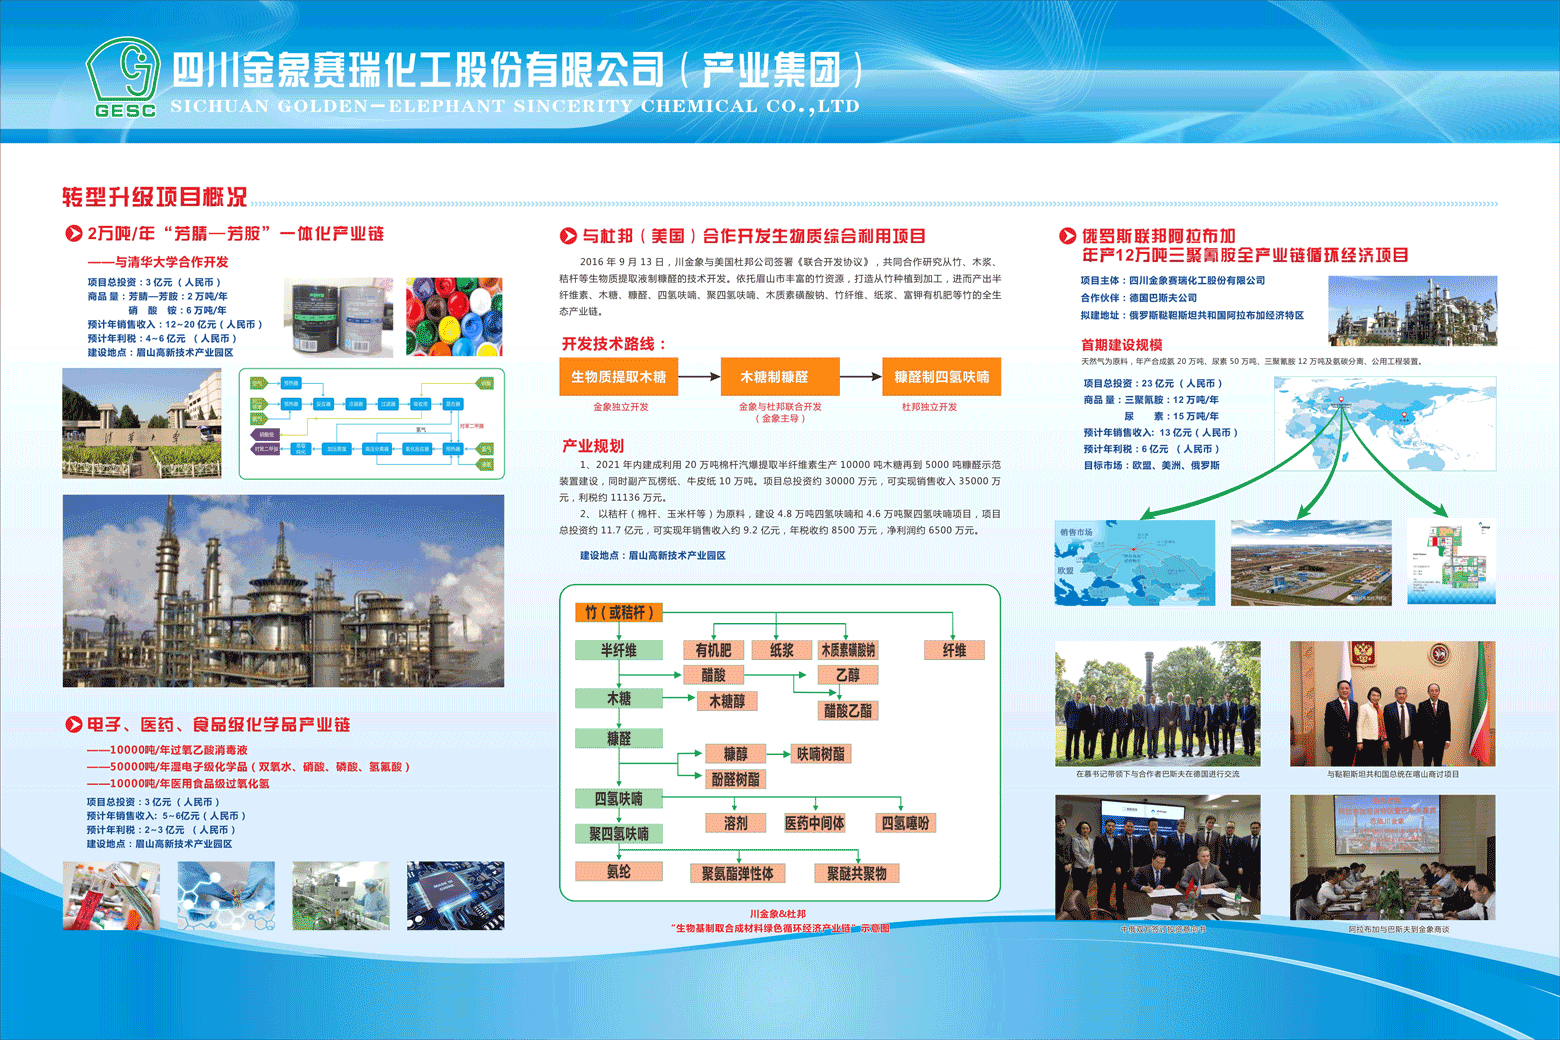
Task: Click red arrow bullet beside 俄罗斯联邦阿拉布加 heading
Action: point(1067,237)
